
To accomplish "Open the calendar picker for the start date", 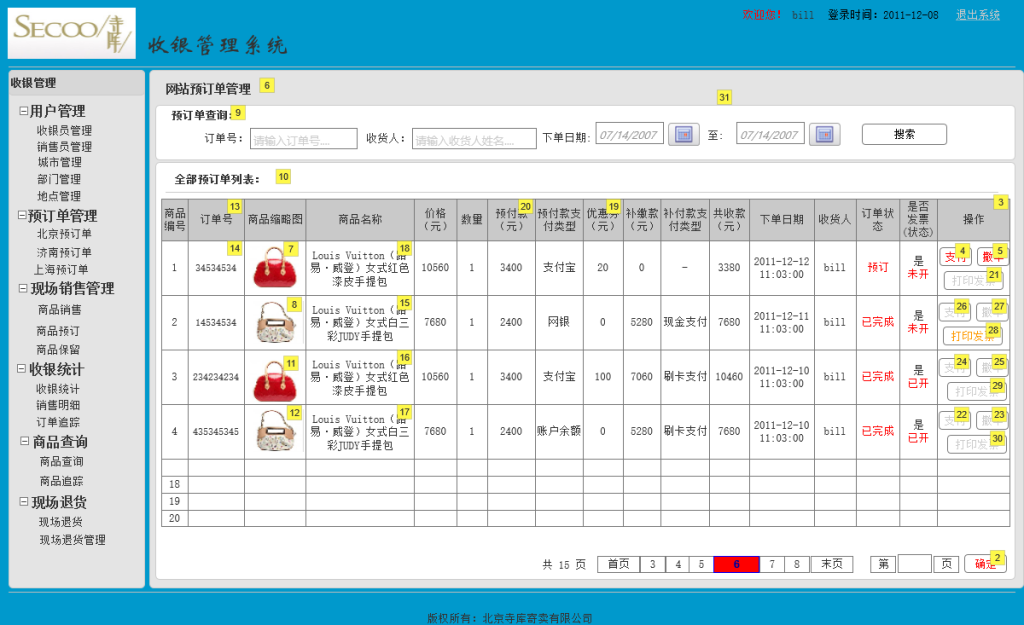I will (683, 134).
